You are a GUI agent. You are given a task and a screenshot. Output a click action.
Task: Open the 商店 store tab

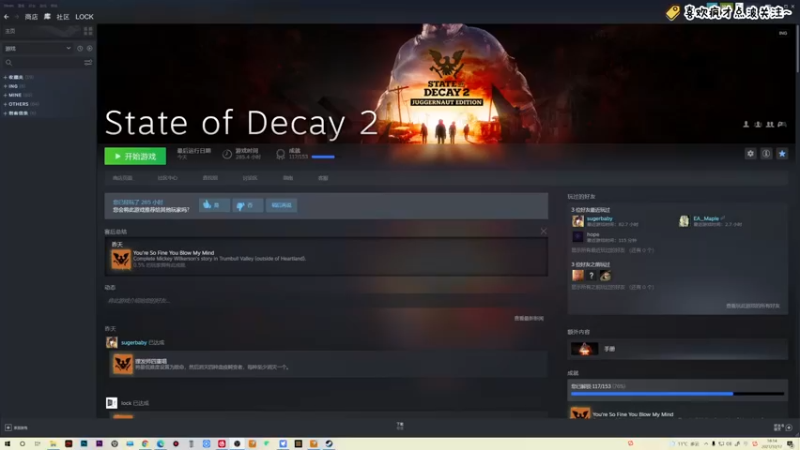click(x=31, y=17)
